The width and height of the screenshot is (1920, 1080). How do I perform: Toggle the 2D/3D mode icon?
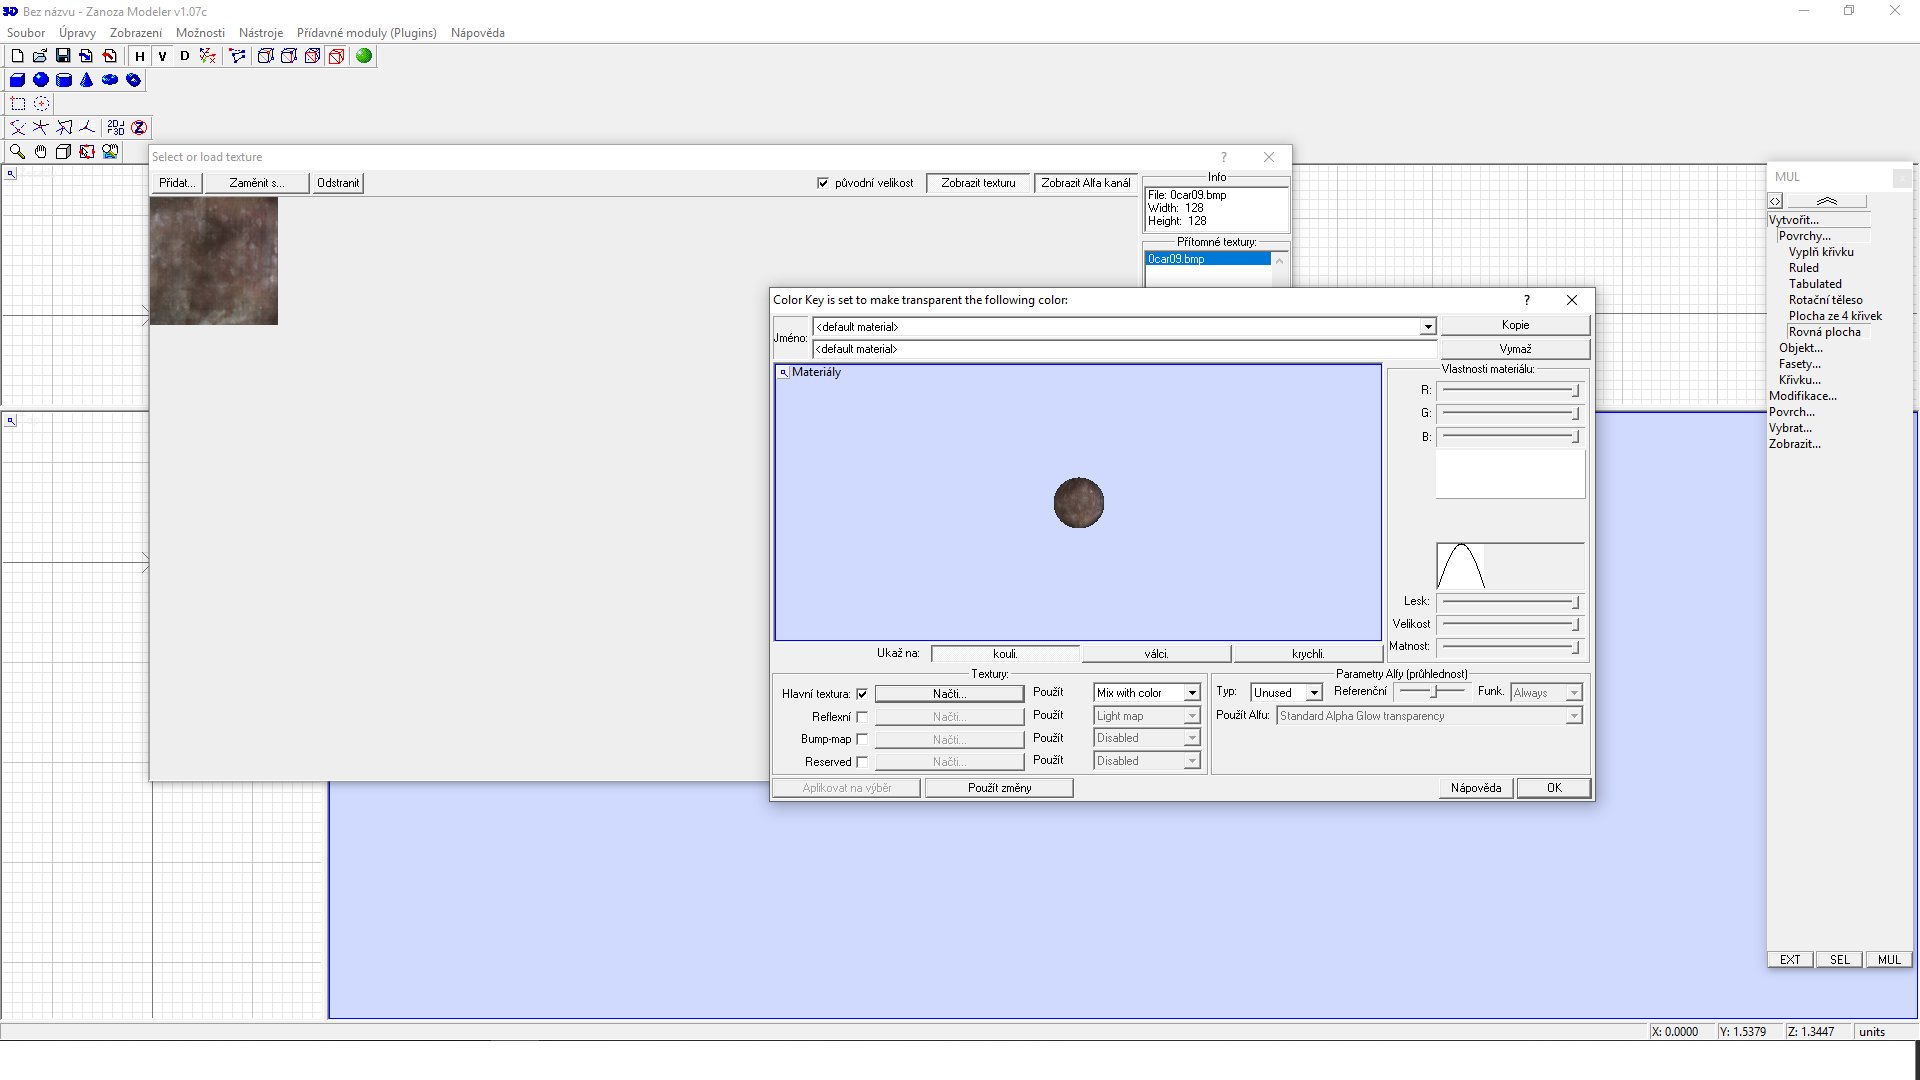point(116,127)
